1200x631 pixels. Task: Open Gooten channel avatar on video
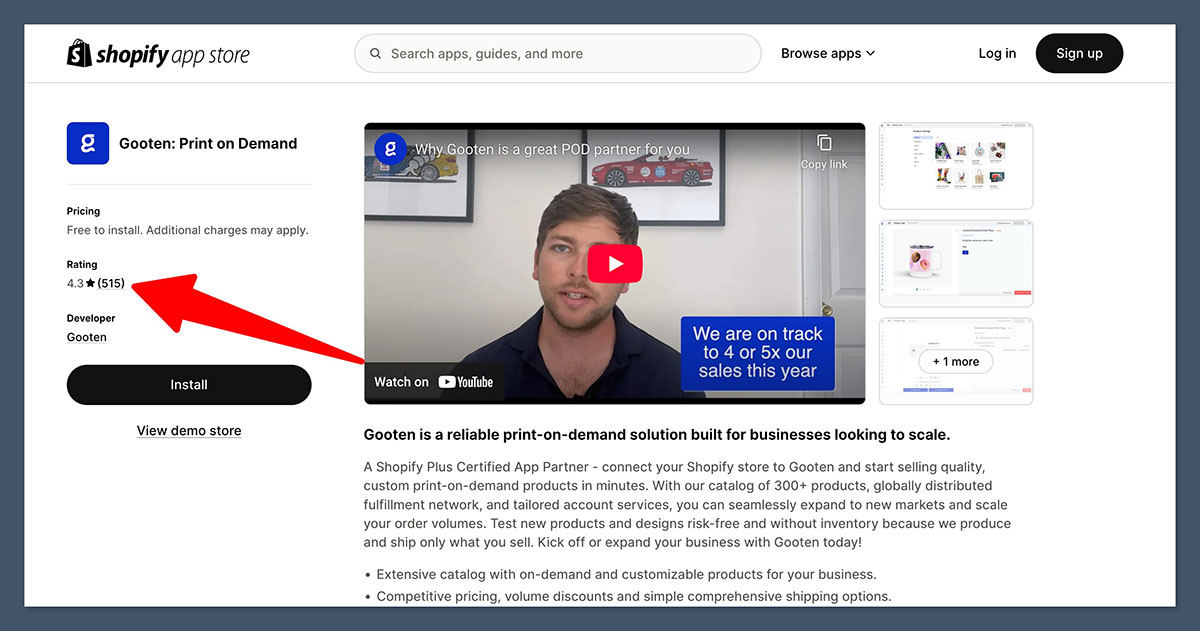(x=391, y=149)
